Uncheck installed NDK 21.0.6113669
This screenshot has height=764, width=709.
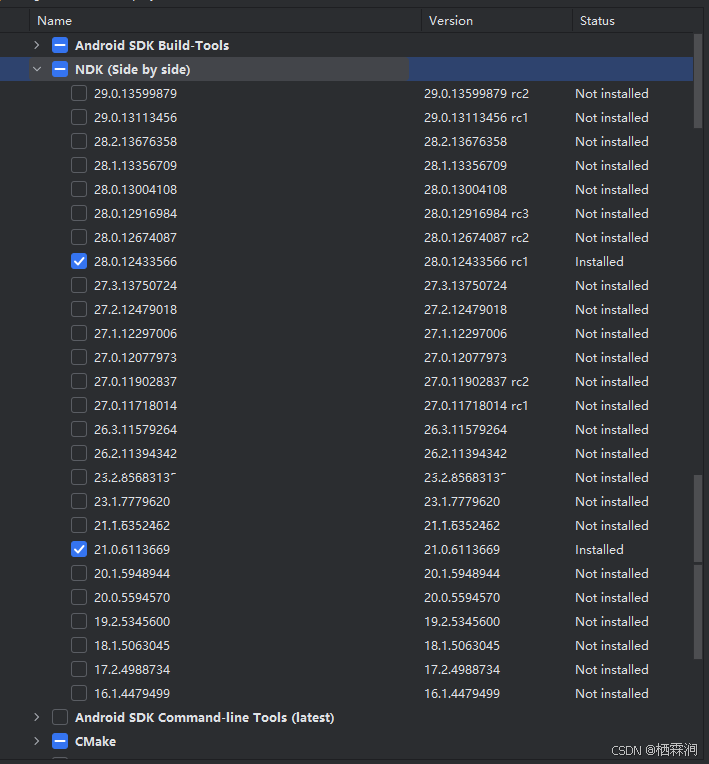click(x=79, y=549)
